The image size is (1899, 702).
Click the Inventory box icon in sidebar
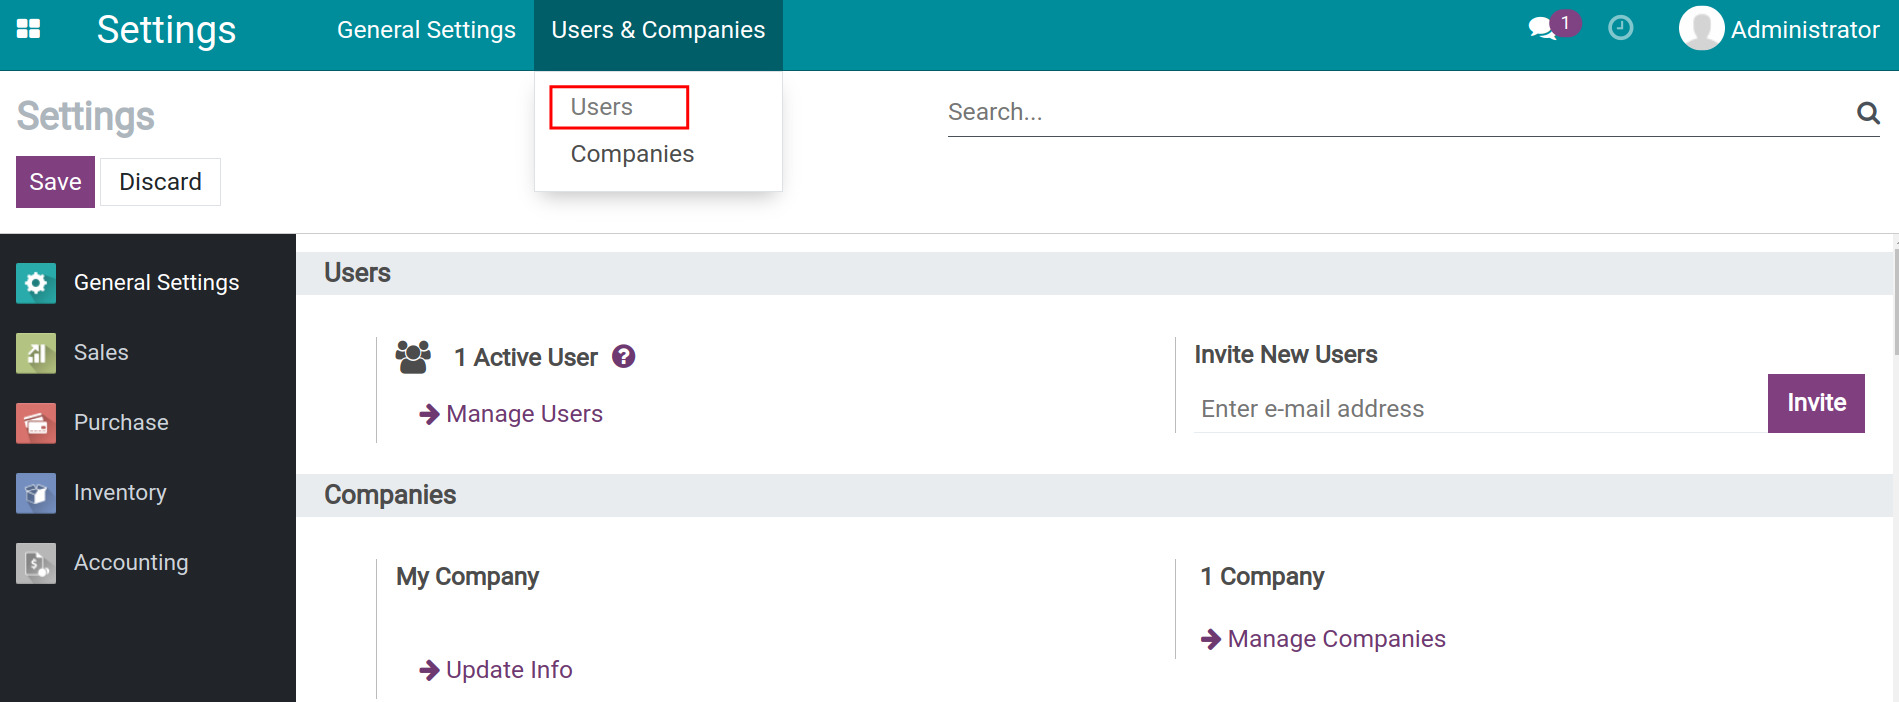[36, 493]
